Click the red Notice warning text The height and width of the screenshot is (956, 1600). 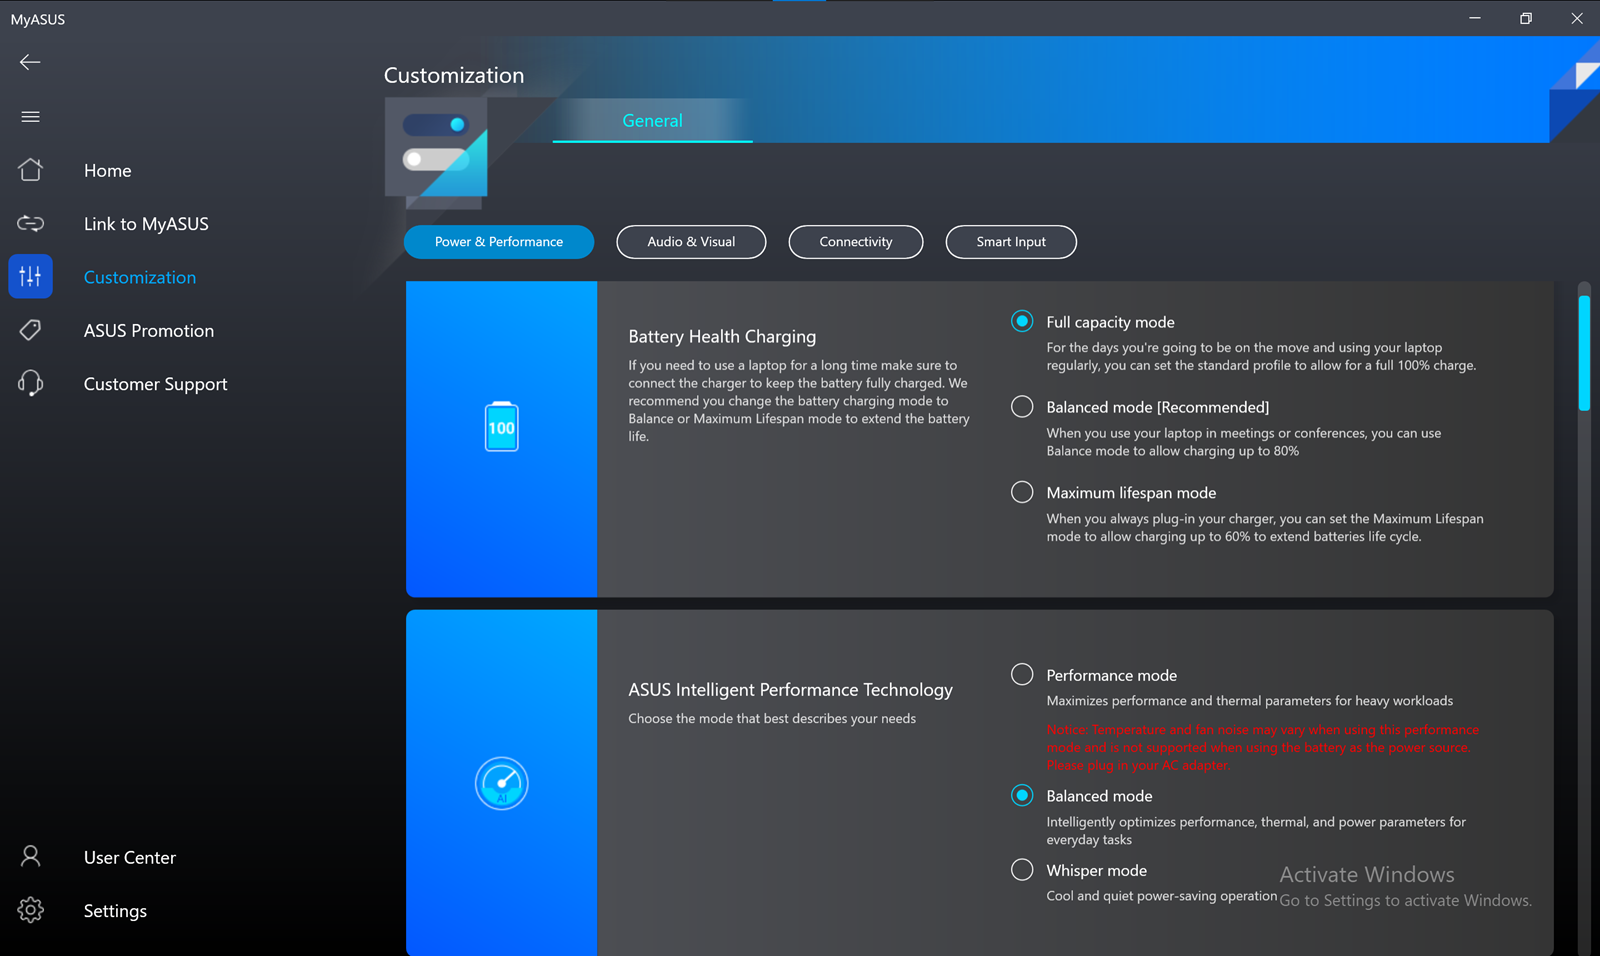tap(1262, 747)
